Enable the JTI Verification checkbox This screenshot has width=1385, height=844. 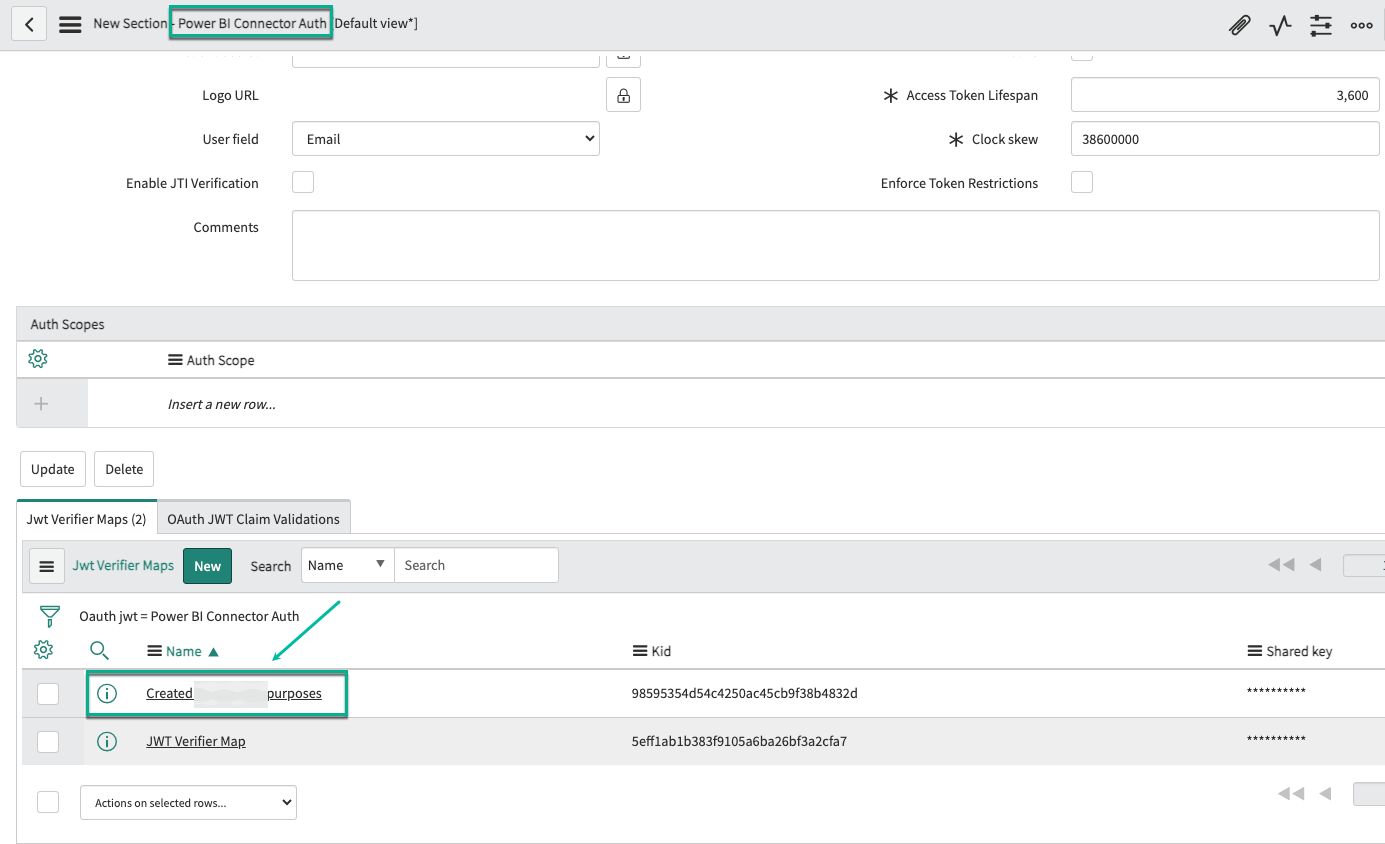(x=303, y=183)
